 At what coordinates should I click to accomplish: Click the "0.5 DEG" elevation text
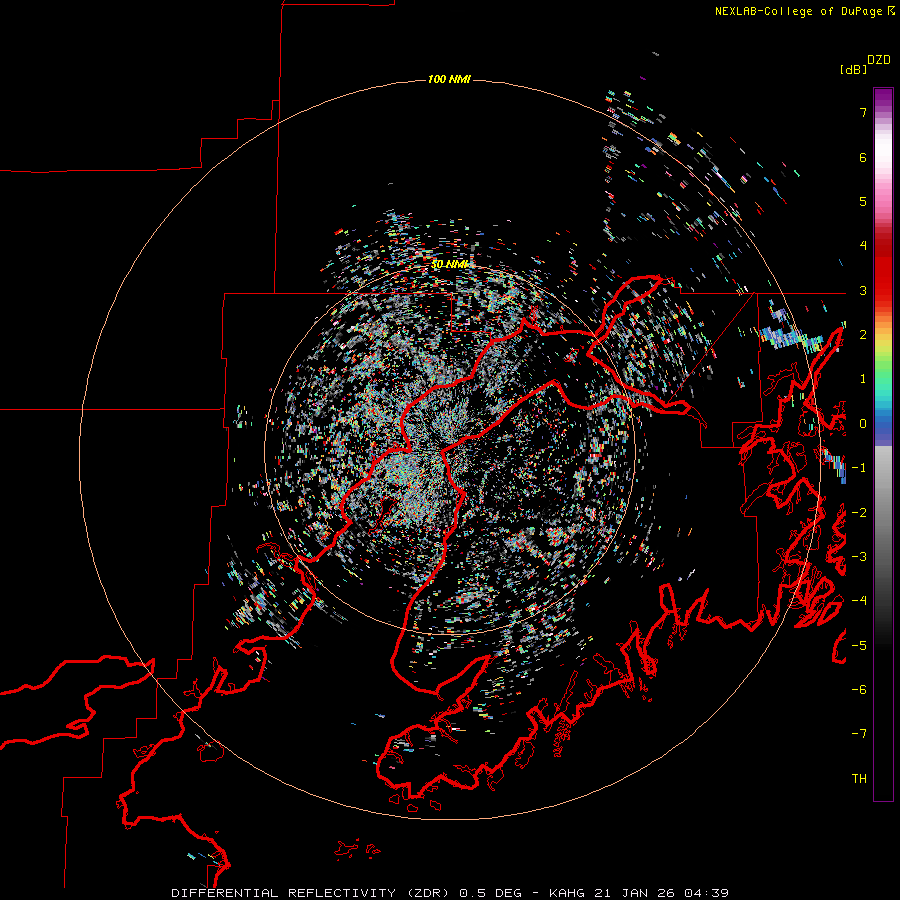(491, 893)
